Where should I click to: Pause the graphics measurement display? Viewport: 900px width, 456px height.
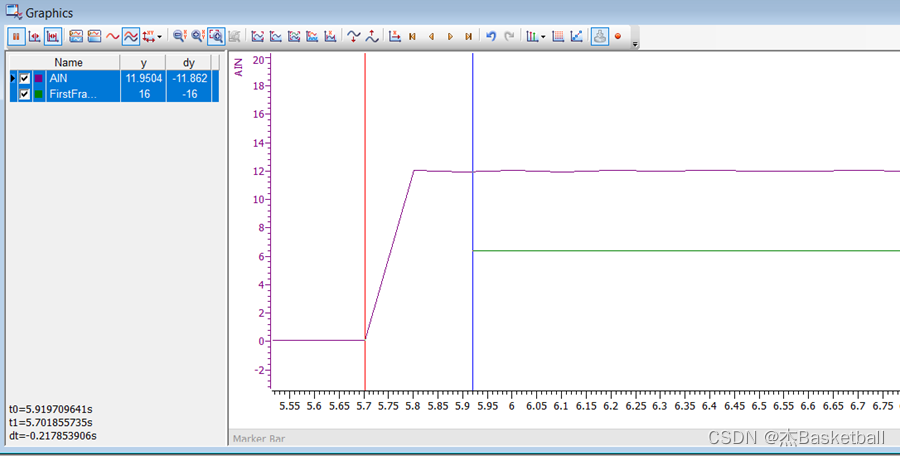(16, 36)
